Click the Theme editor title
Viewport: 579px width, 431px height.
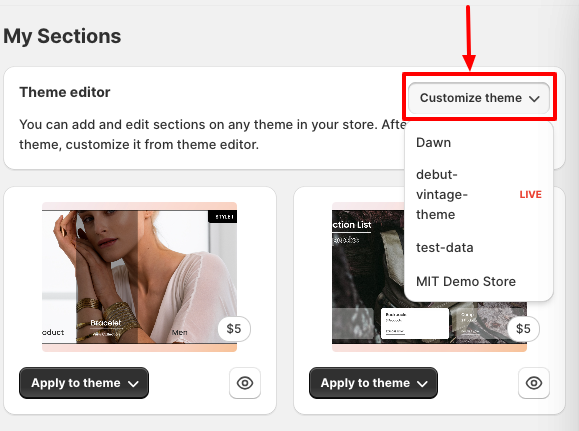65,92
